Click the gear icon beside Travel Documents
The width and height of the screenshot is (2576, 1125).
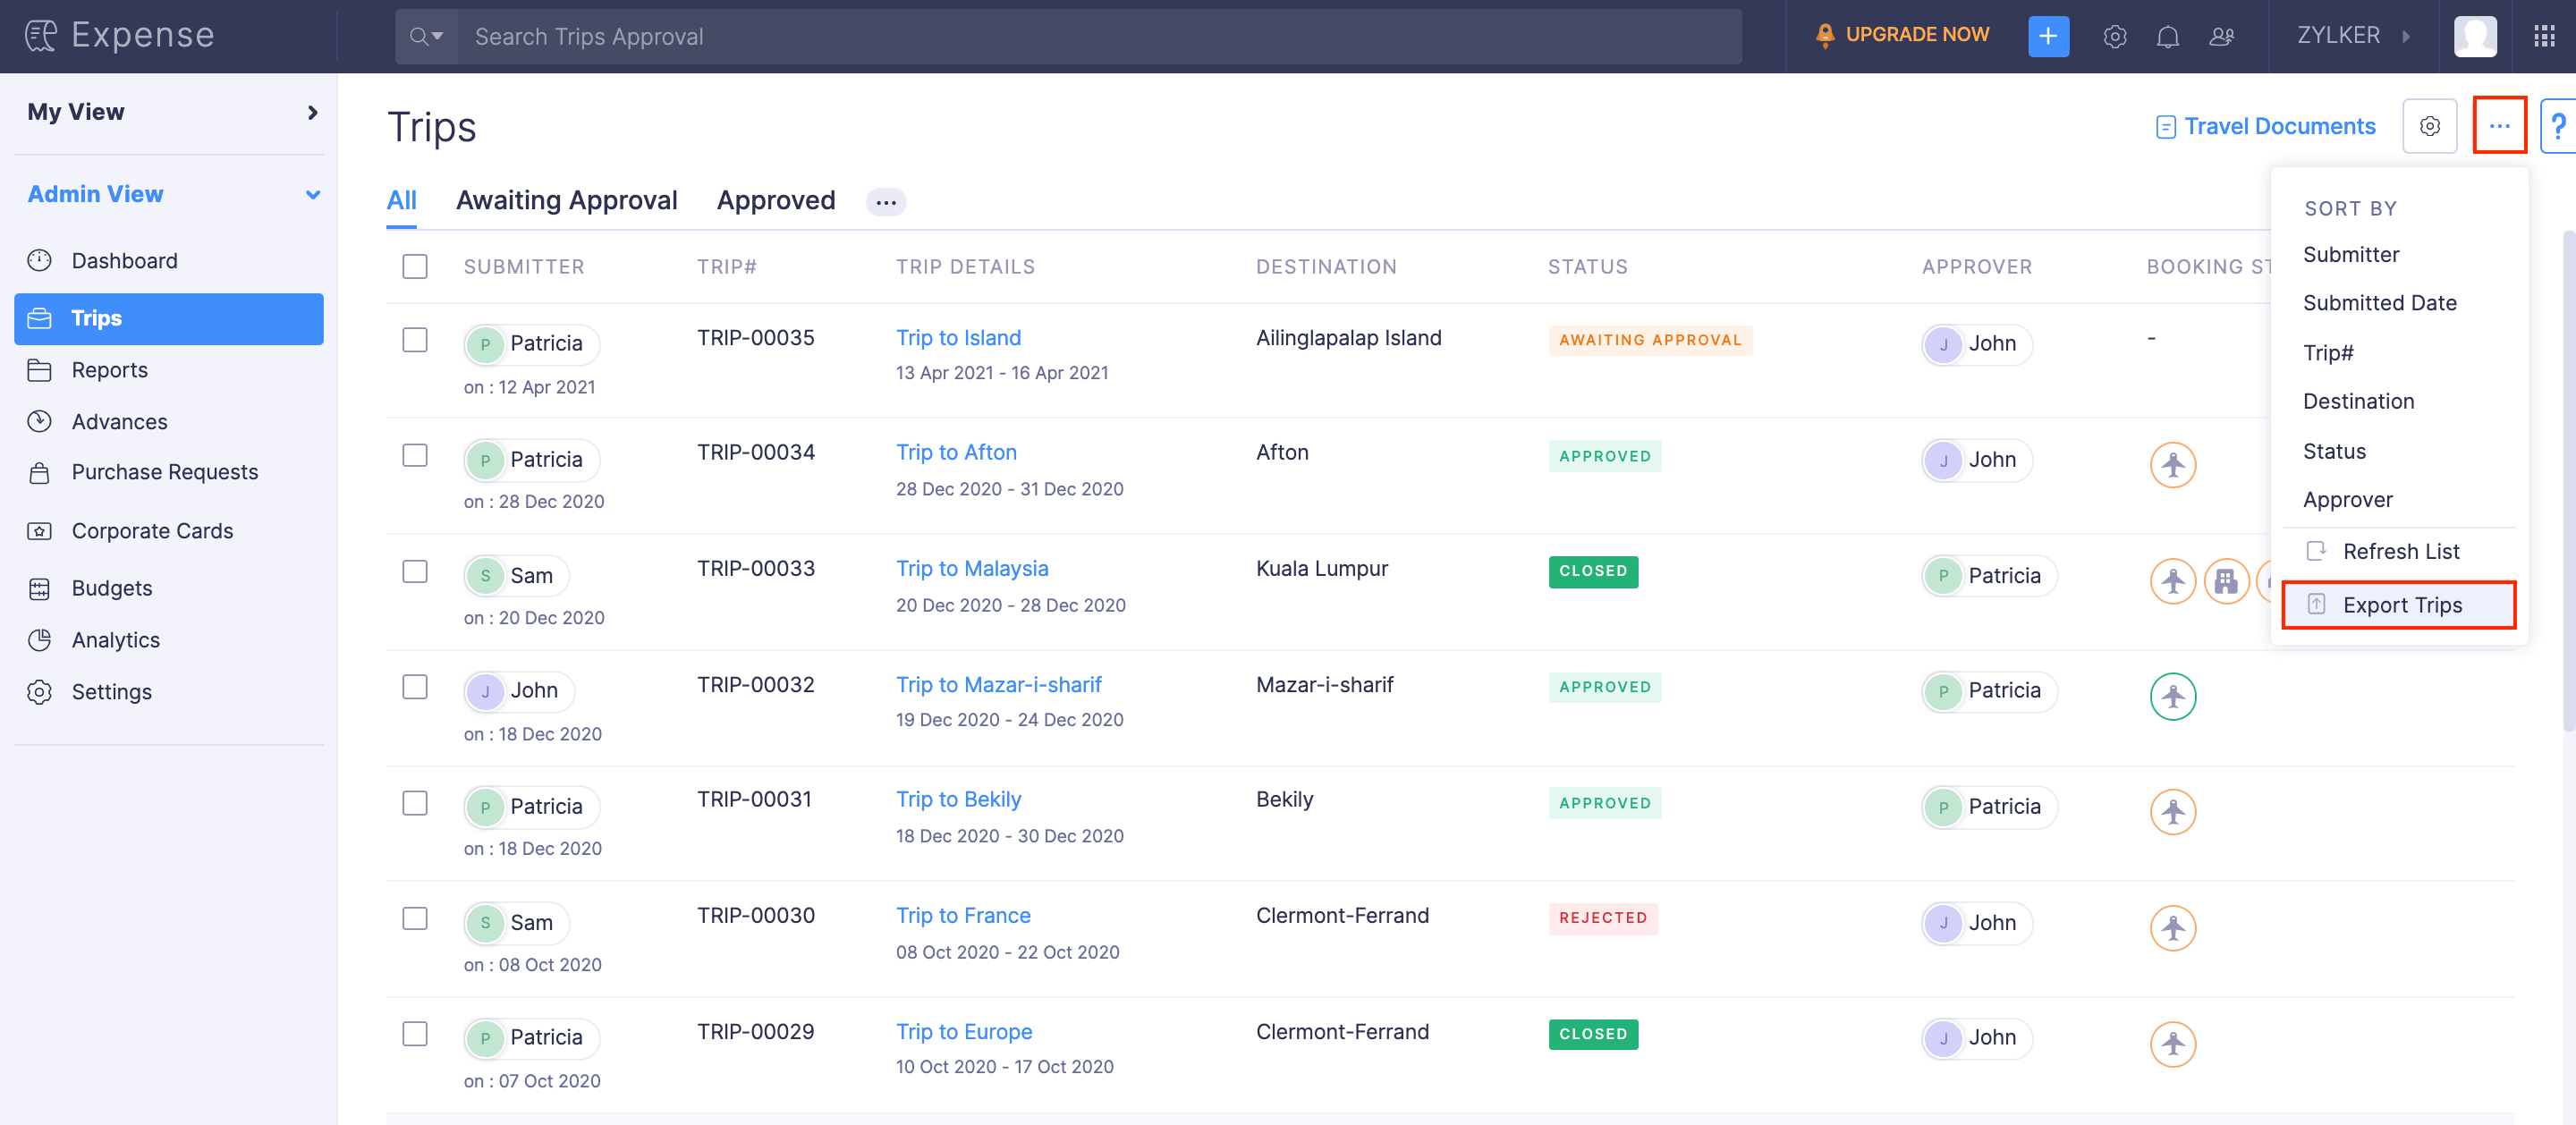point(2429,126)
